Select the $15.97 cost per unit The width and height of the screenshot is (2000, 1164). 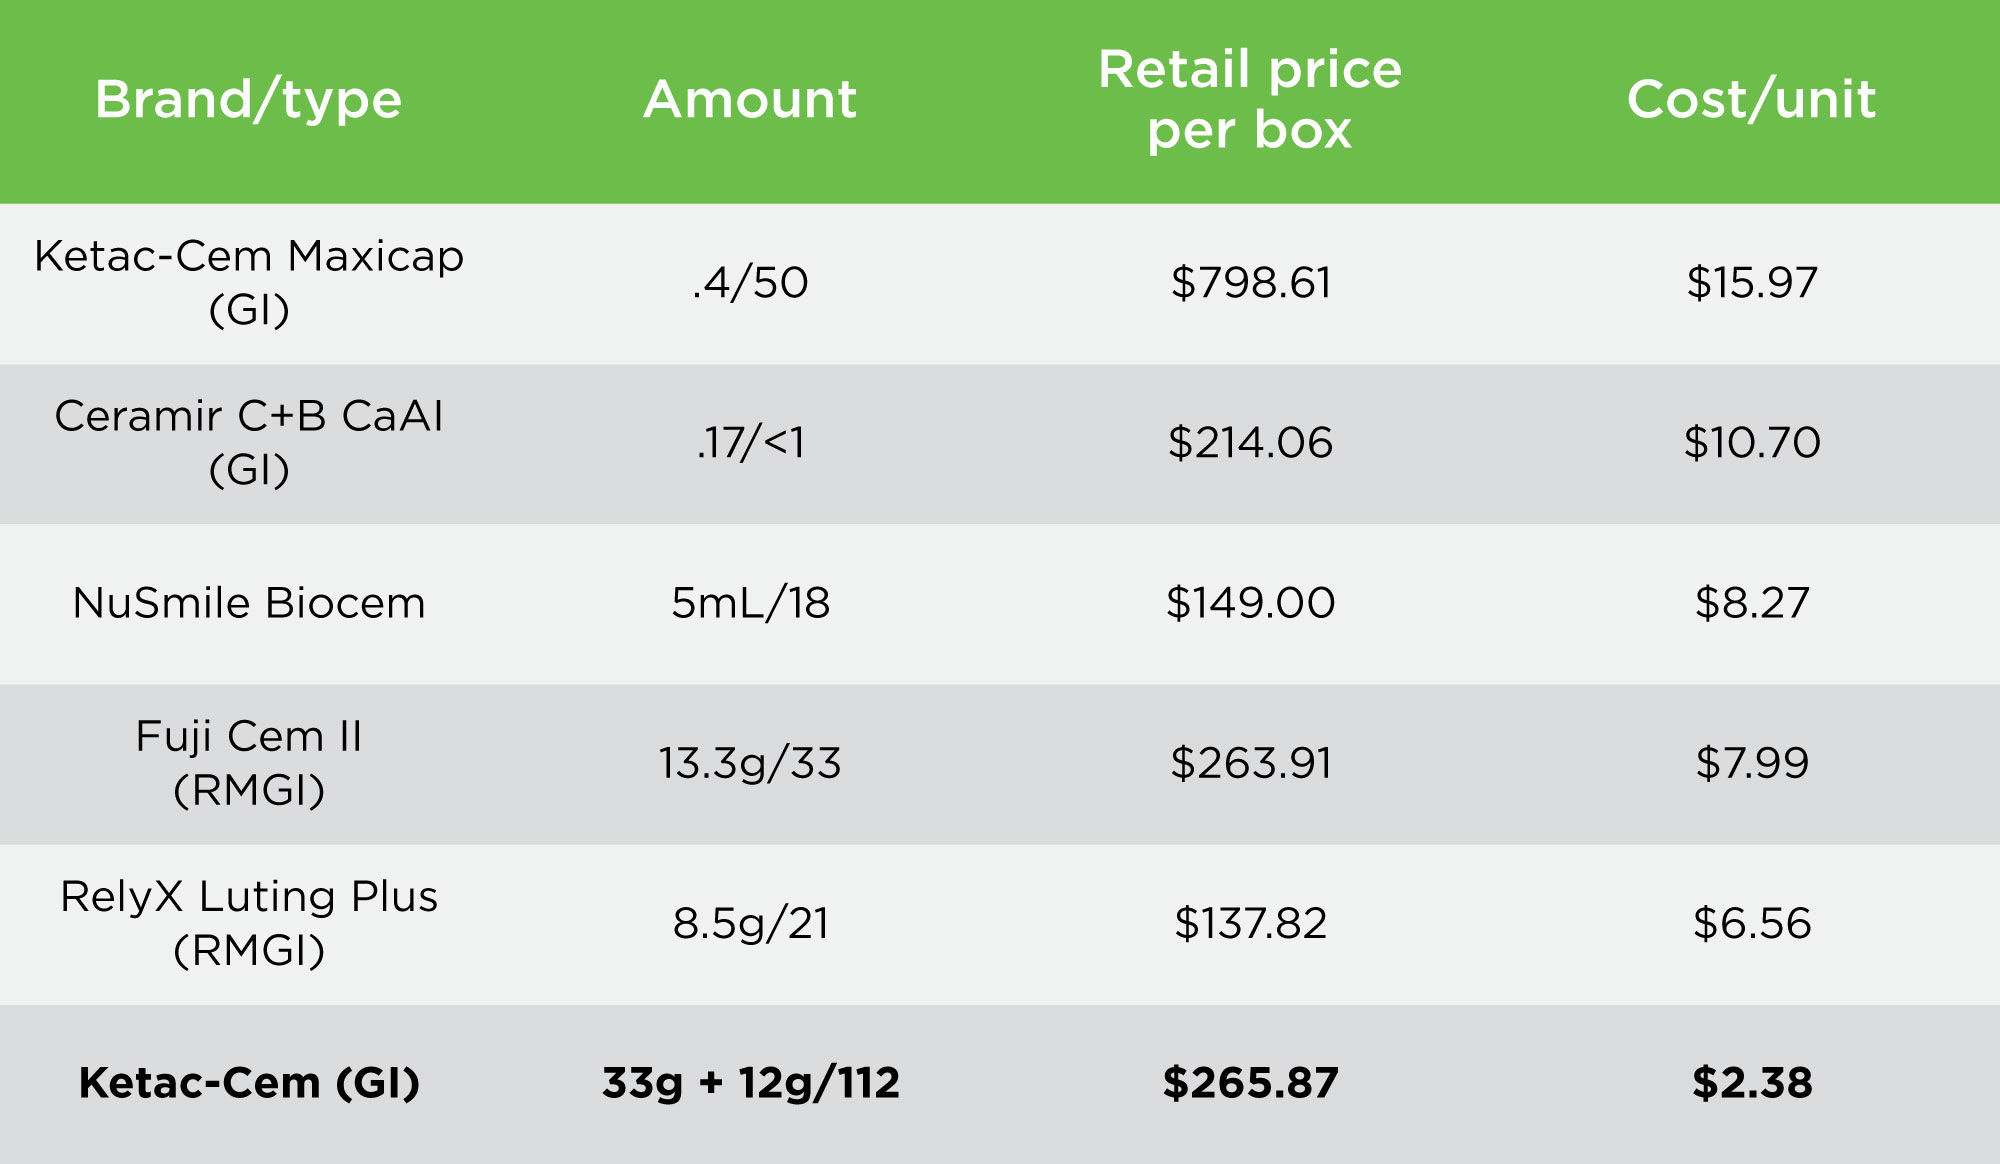[x=1752, y=283]
